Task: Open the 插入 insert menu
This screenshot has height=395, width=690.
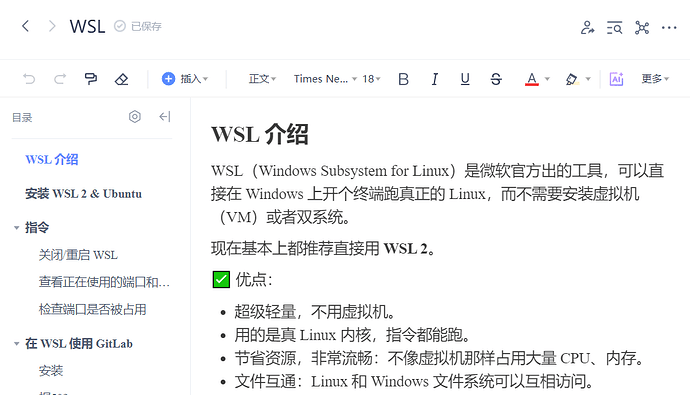Action: tap(185, 79)
